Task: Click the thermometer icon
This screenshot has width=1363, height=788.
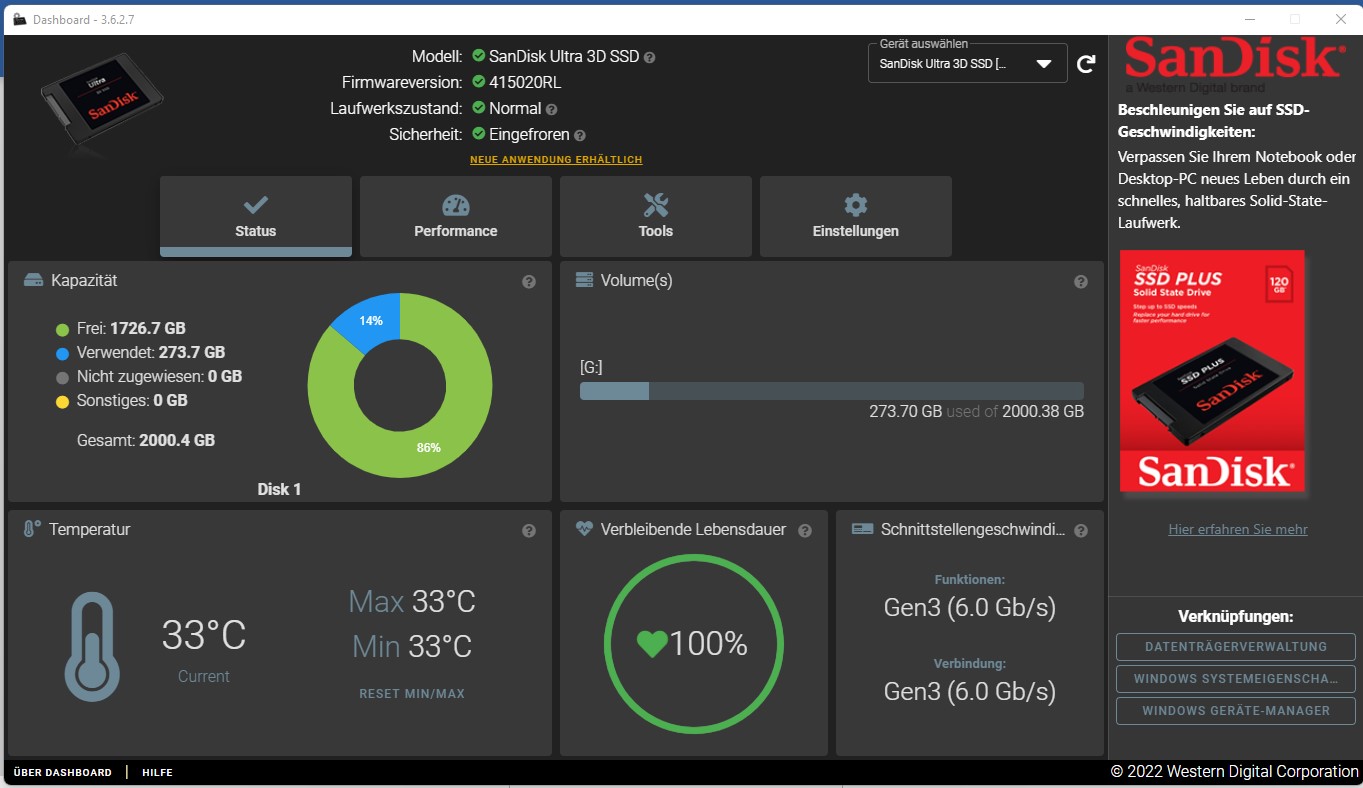Action: pos(92,646)
